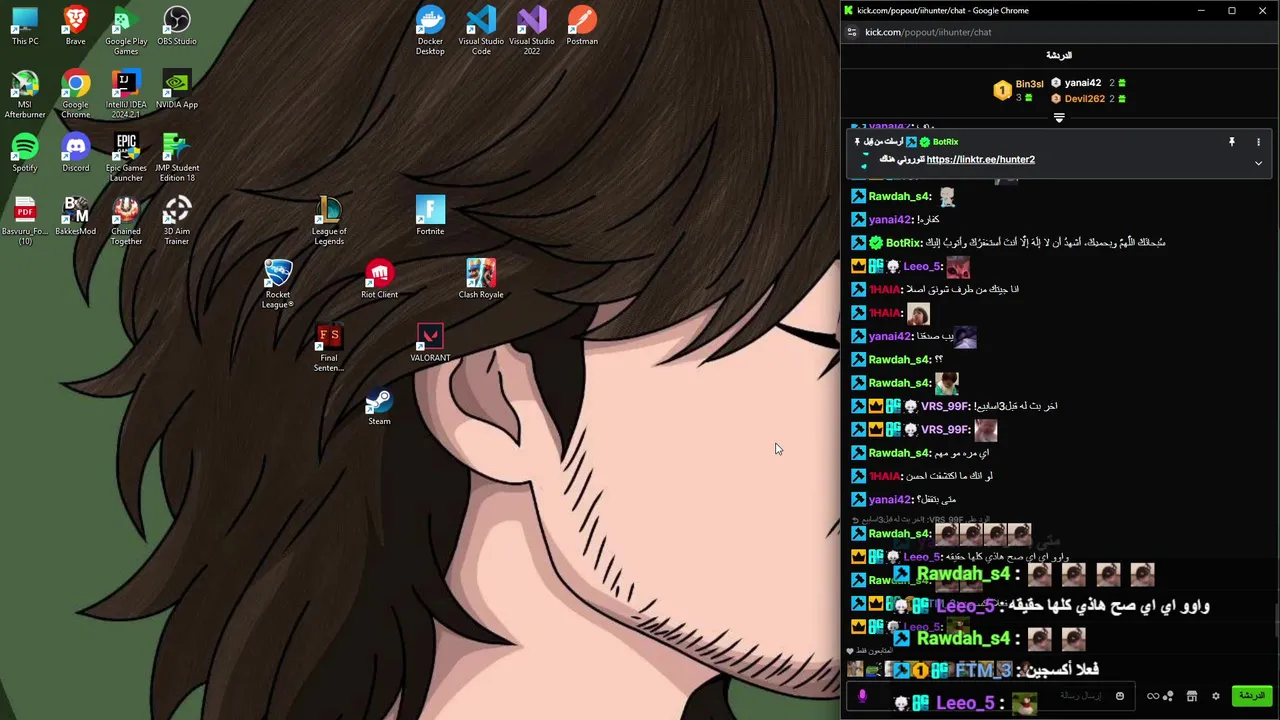Open the linktr.ee/hunter2 link in pinned message
The height and width of the screenshot is (720, 1280).
(980, 160)
